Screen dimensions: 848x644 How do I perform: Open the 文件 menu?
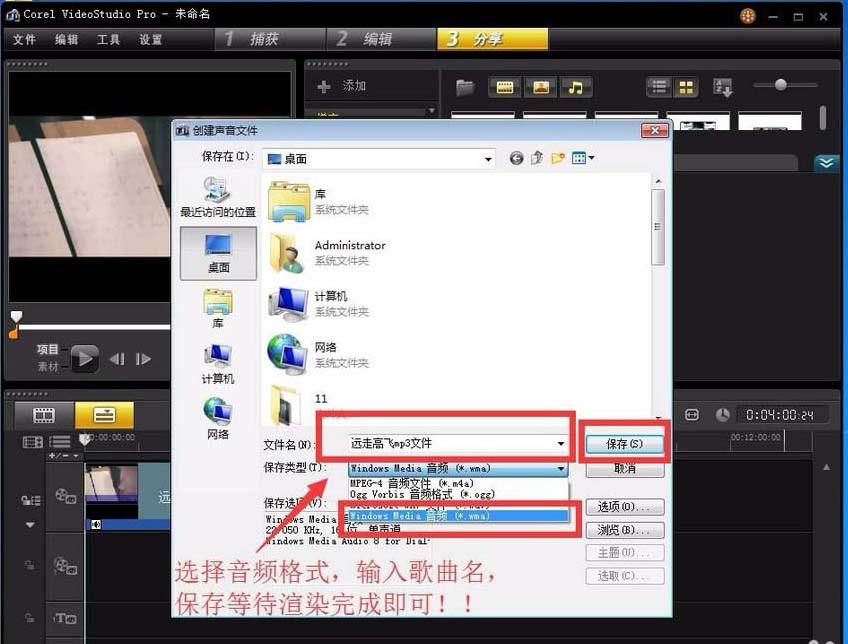(24, 40)
